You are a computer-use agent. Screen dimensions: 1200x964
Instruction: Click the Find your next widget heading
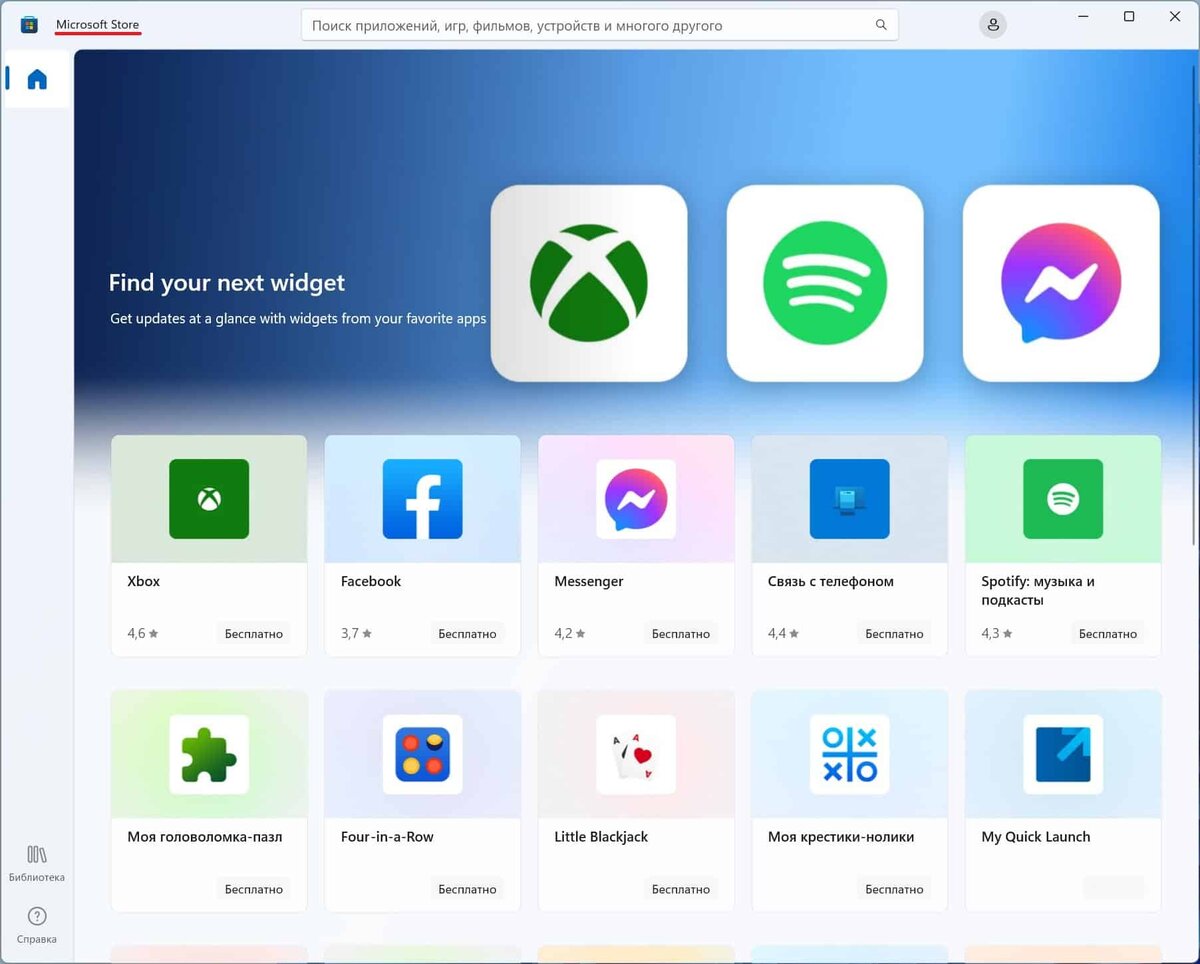click(x=227, y=283)
